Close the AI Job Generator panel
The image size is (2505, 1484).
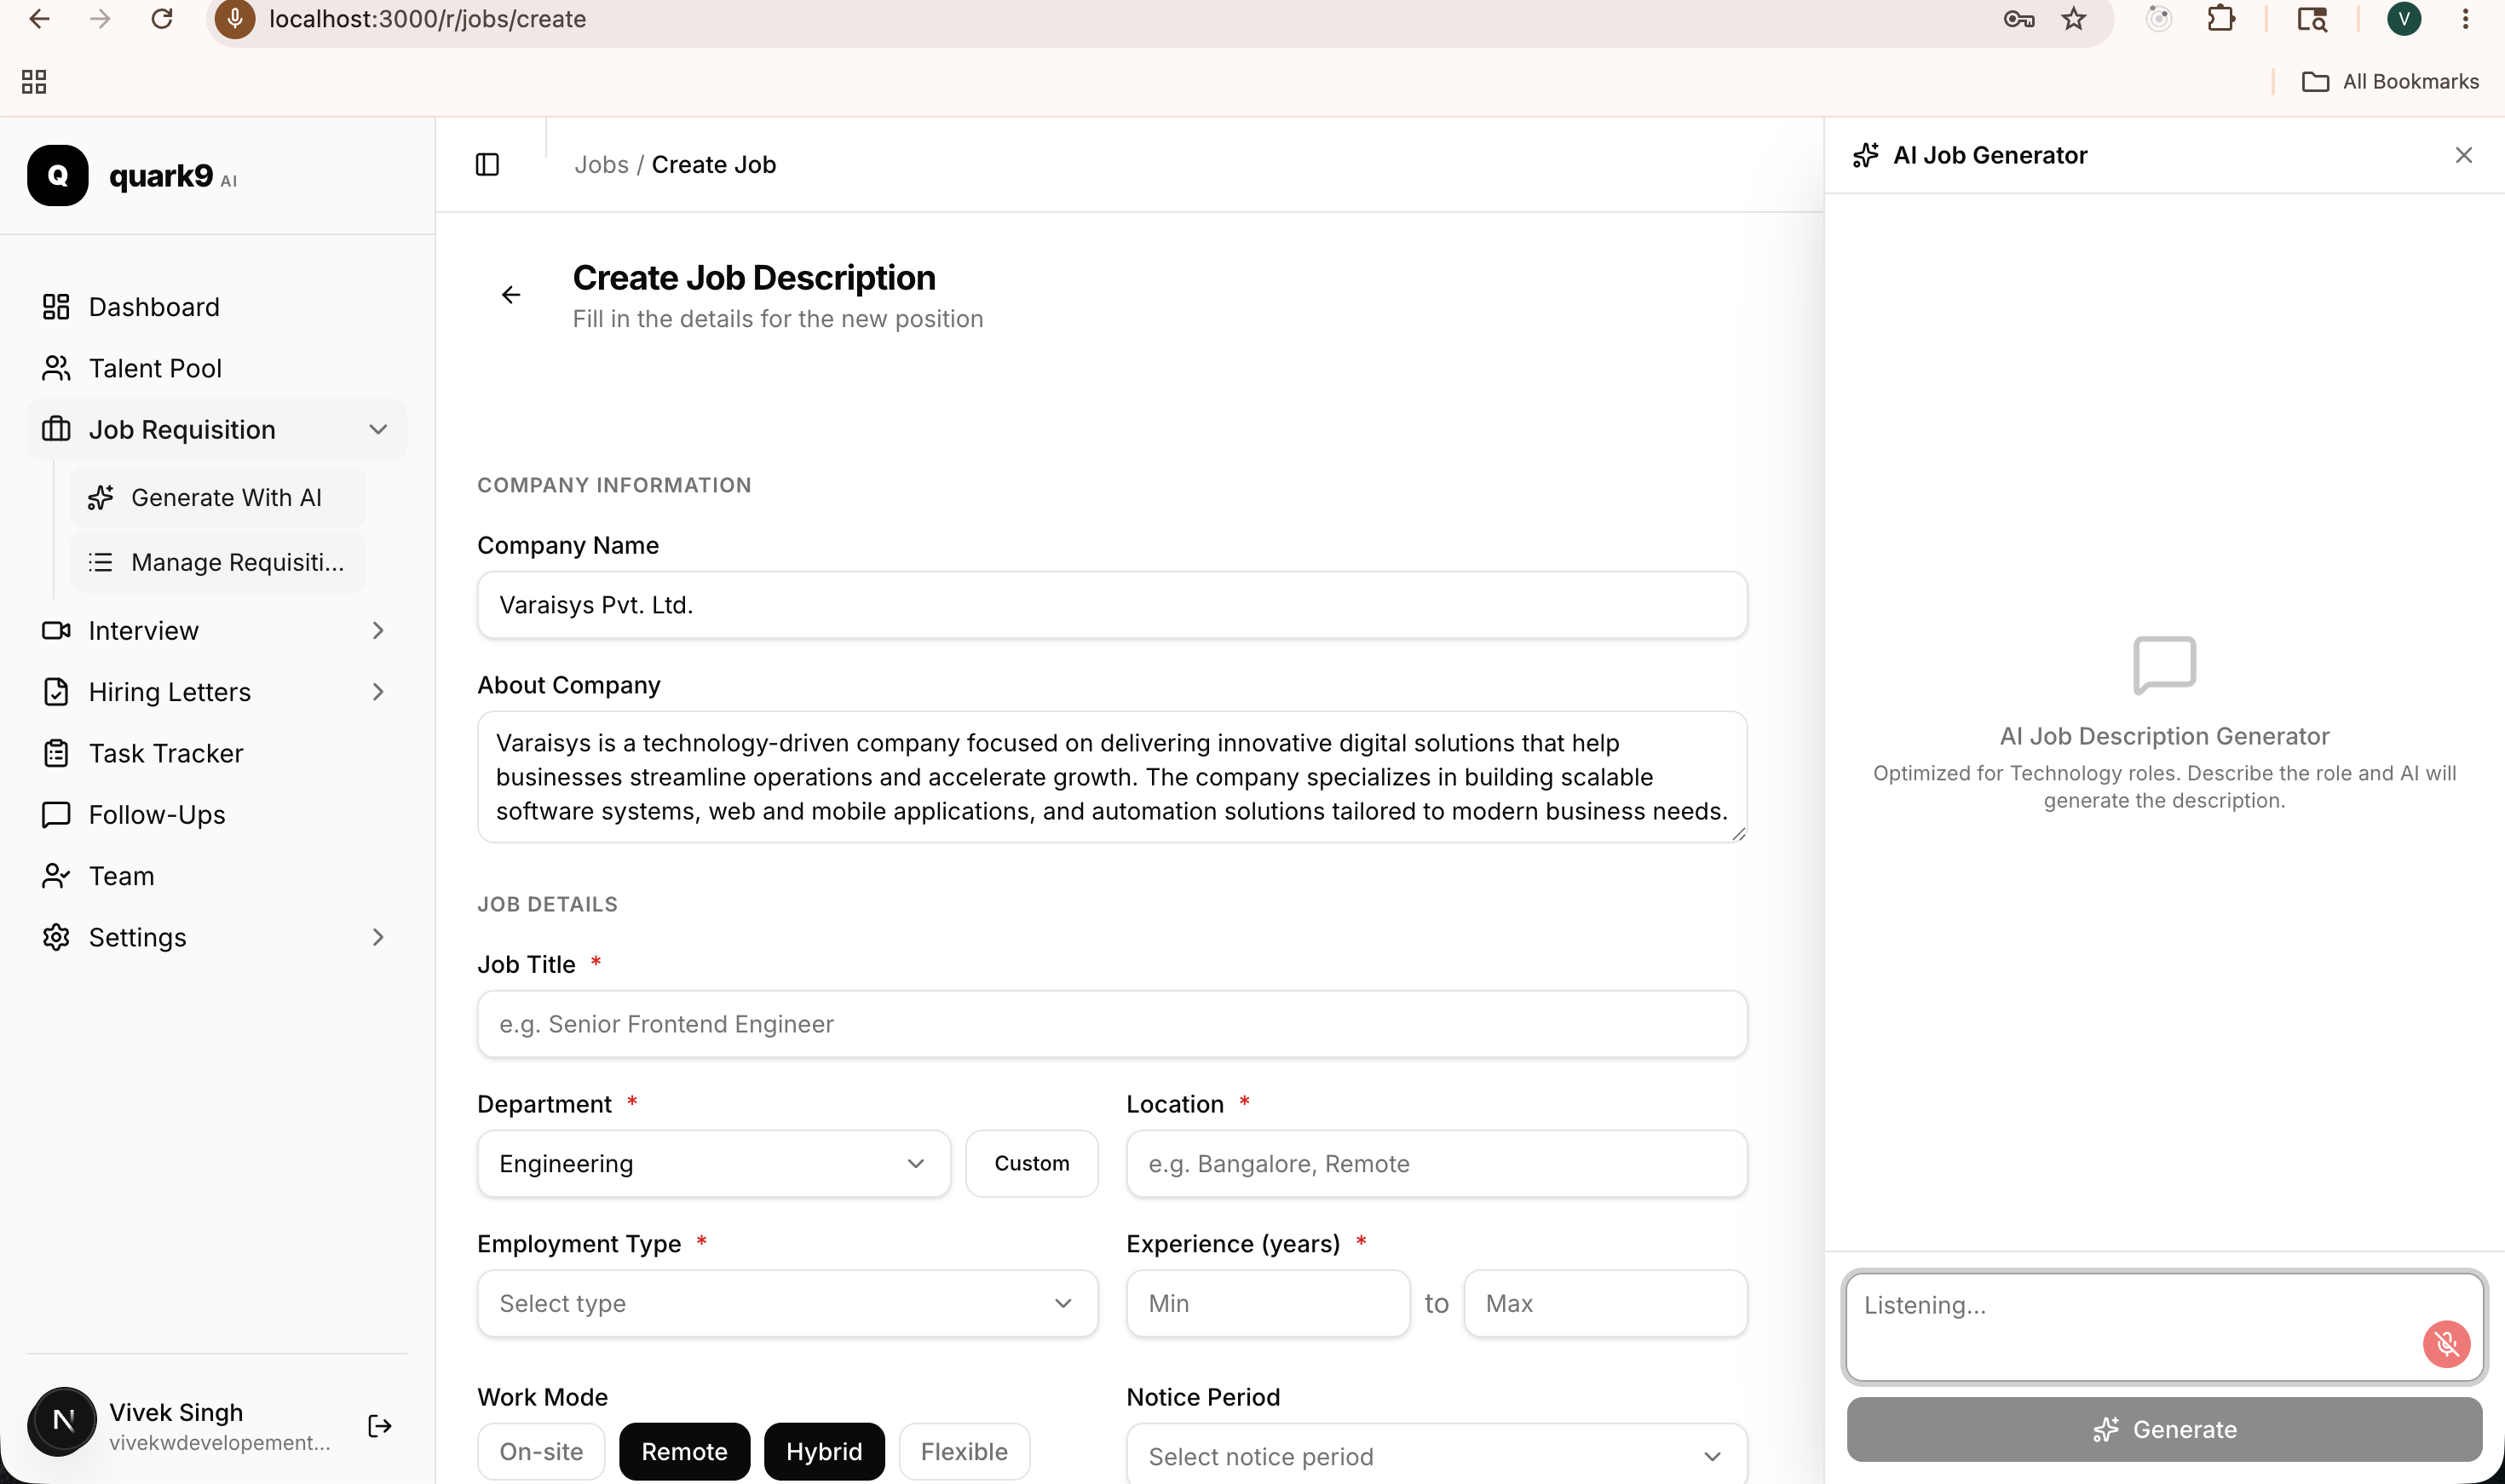click(2463, 155)
